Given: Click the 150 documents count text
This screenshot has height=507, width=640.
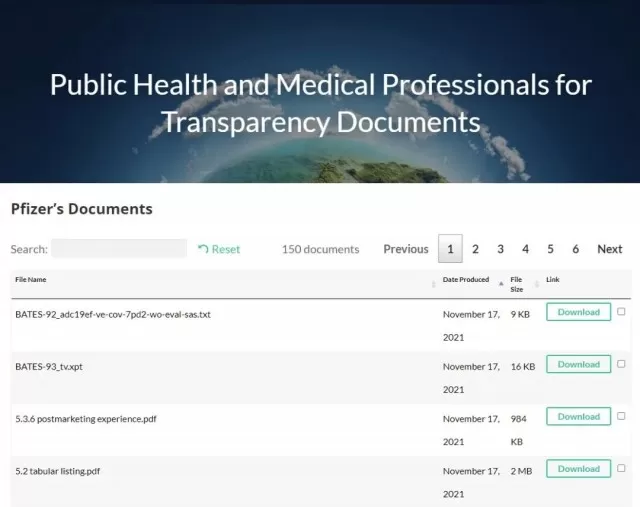Looking at the screenshot, I should click(320, 249).
